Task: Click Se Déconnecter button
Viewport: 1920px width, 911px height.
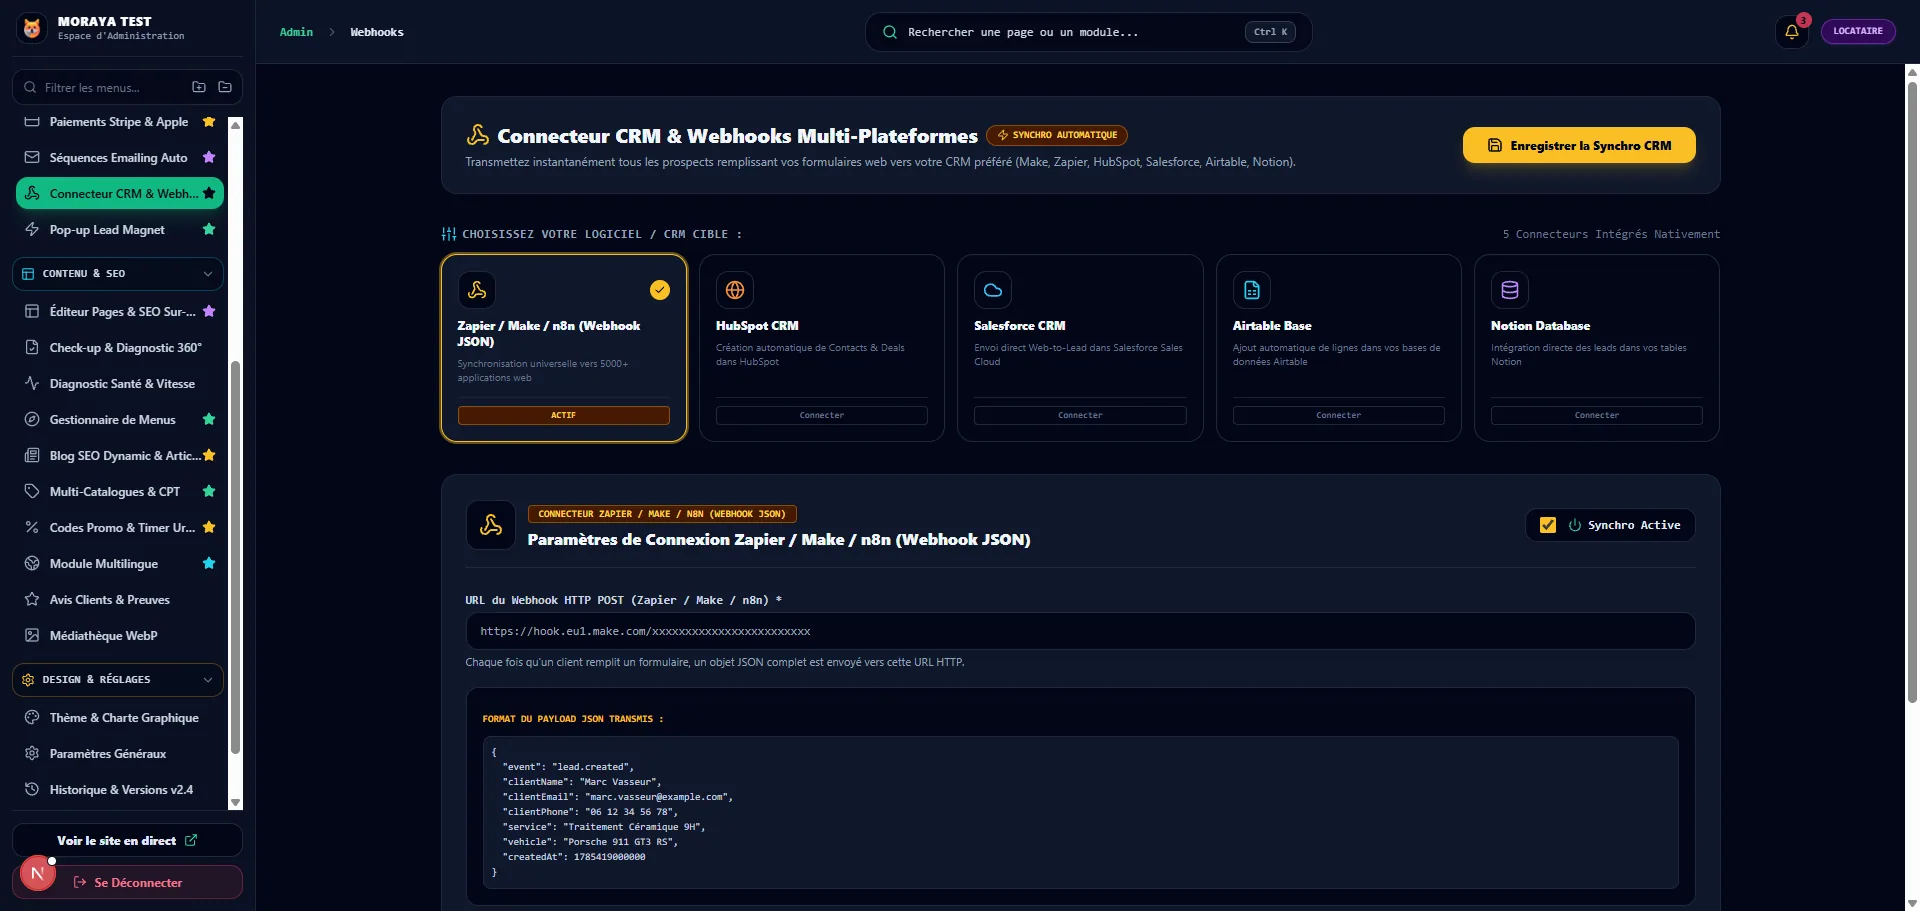Action: (127, 883)
